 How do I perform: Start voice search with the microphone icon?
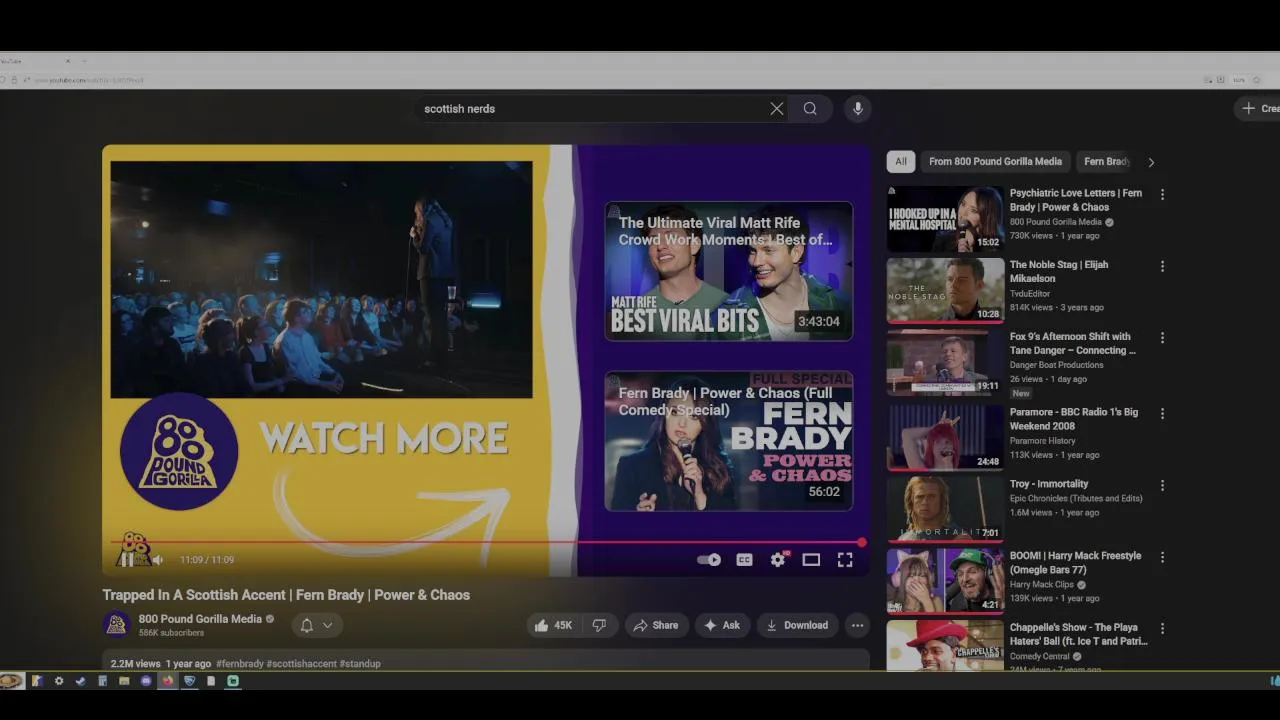[857, 109]
